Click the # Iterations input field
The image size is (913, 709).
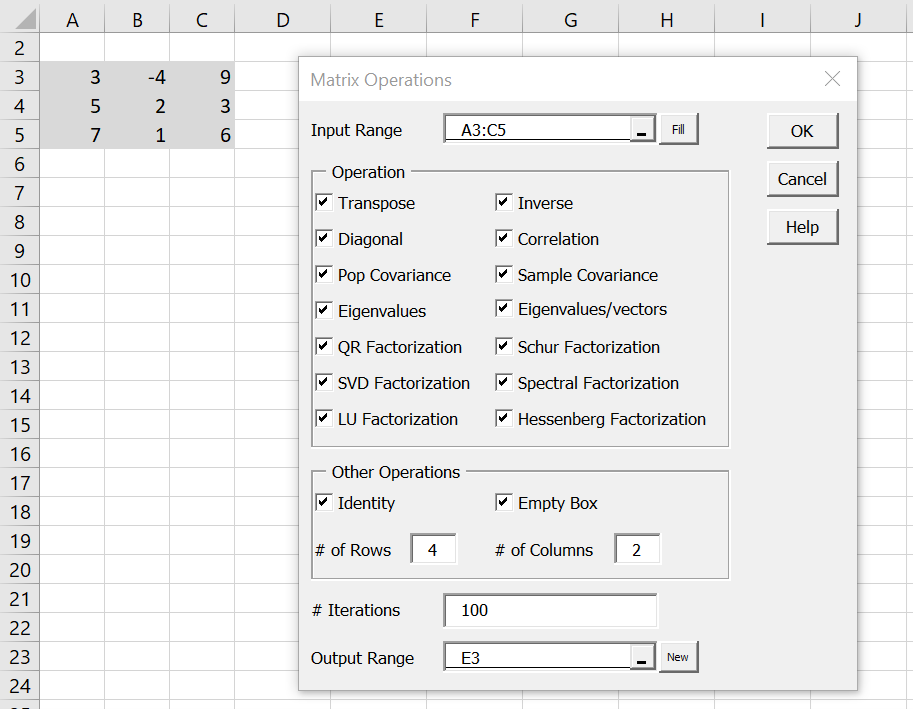click(x=550, y=610)
